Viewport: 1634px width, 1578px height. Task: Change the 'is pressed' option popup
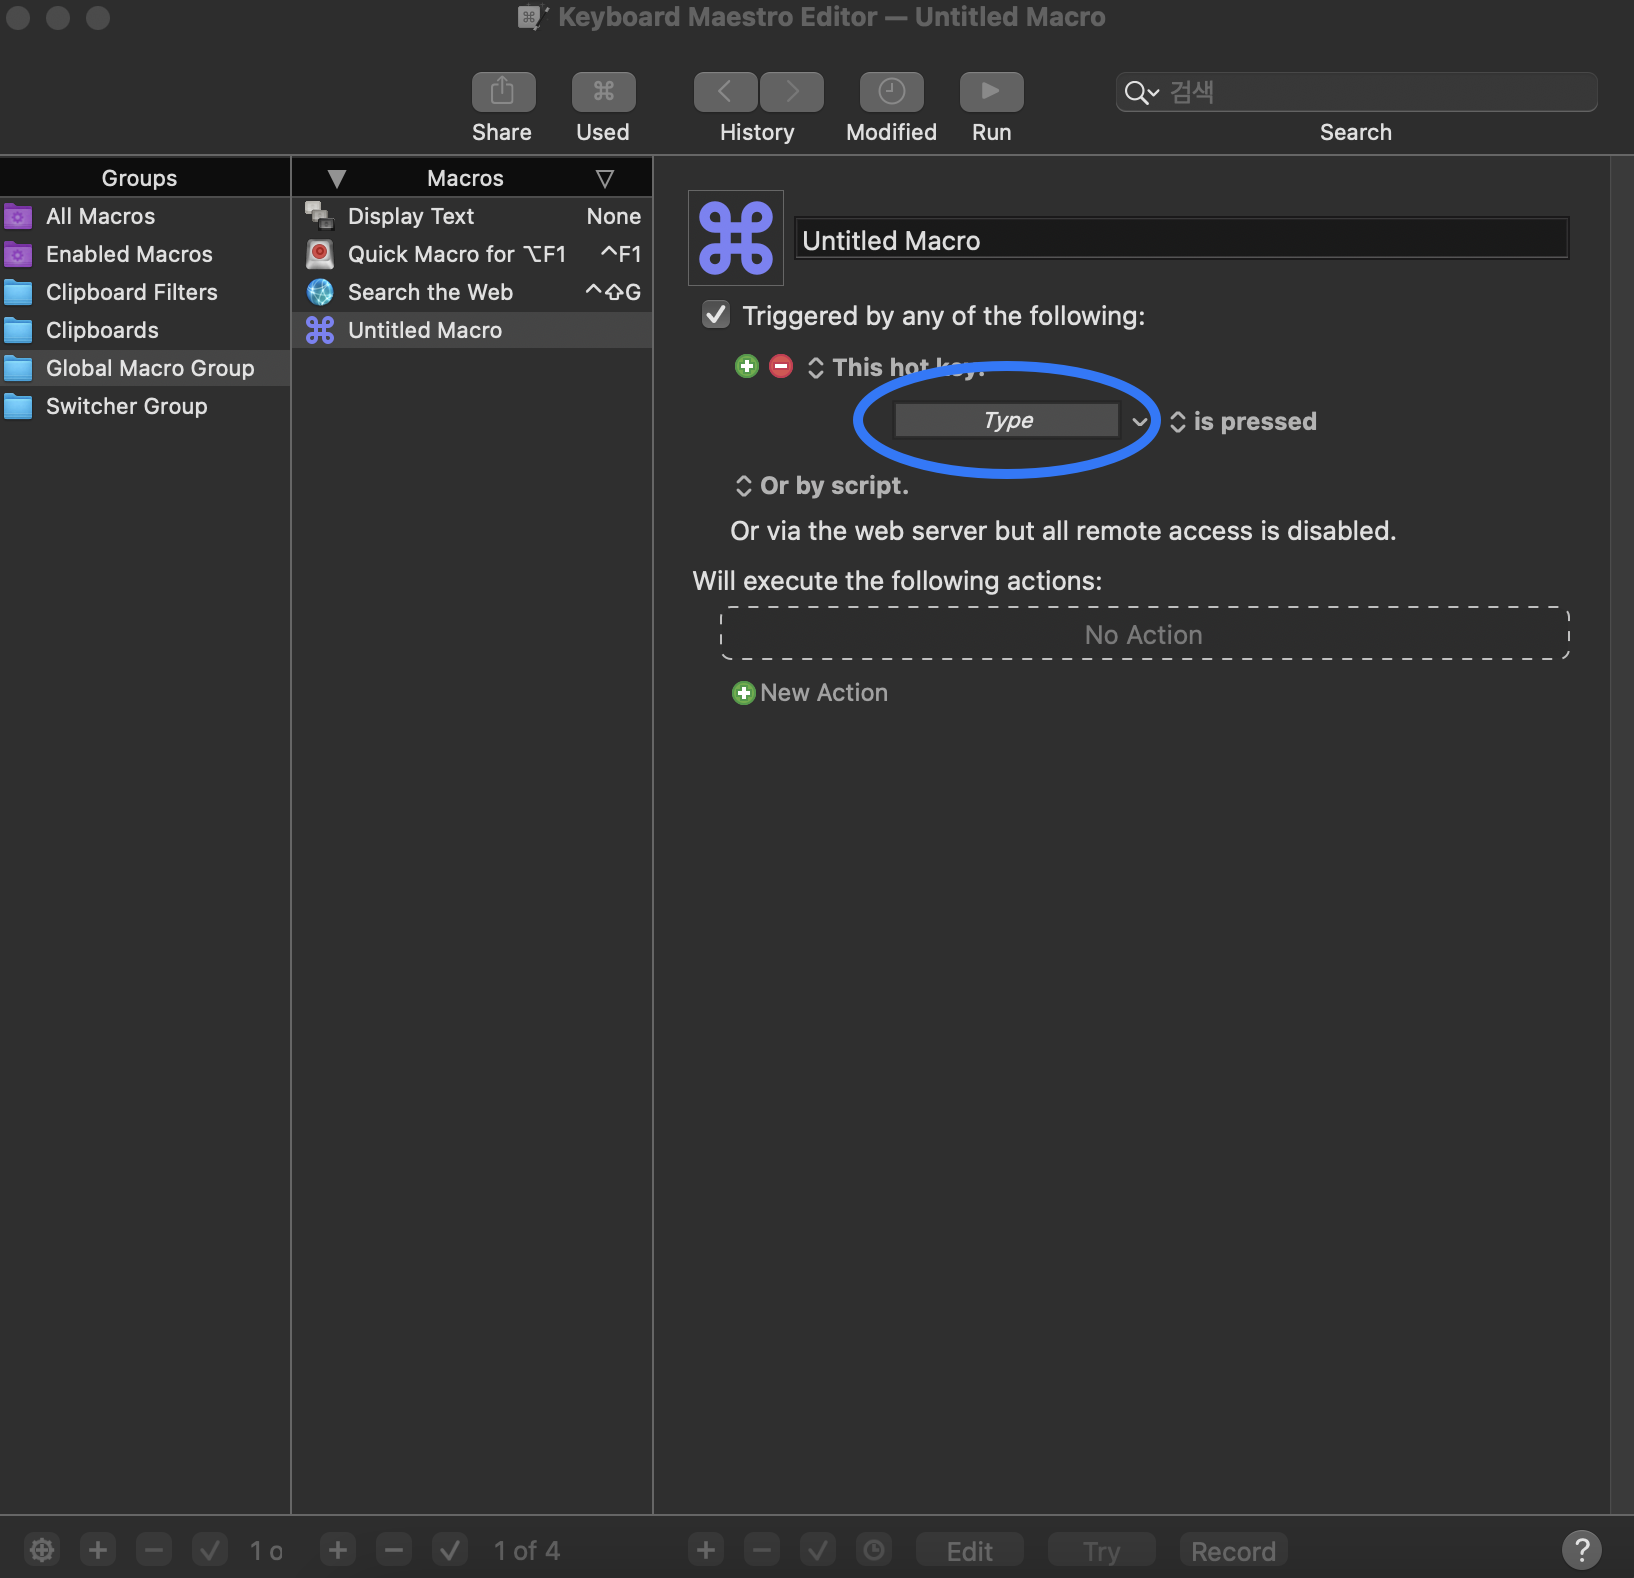point(1178,422)
